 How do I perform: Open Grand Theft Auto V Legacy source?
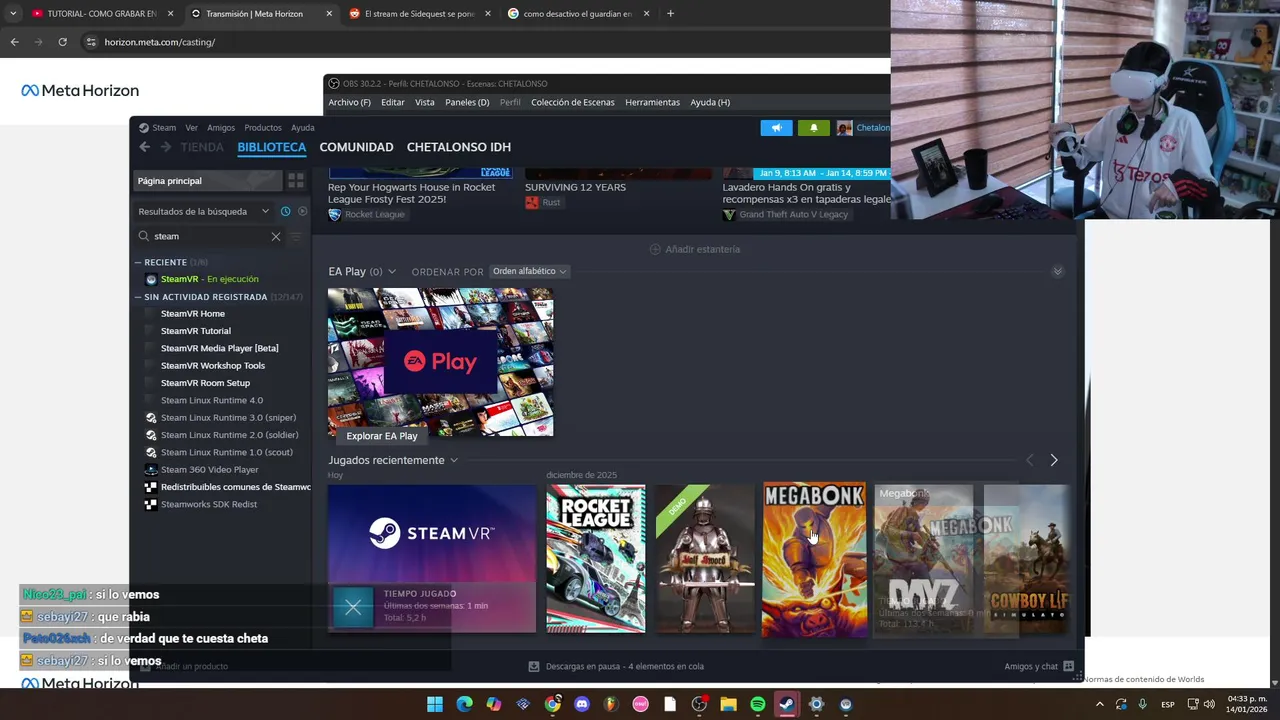729,214
